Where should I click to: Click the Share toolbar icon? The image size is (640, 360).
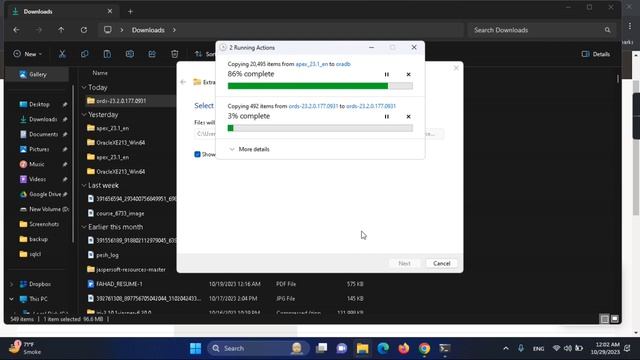[x=152, y=54]
